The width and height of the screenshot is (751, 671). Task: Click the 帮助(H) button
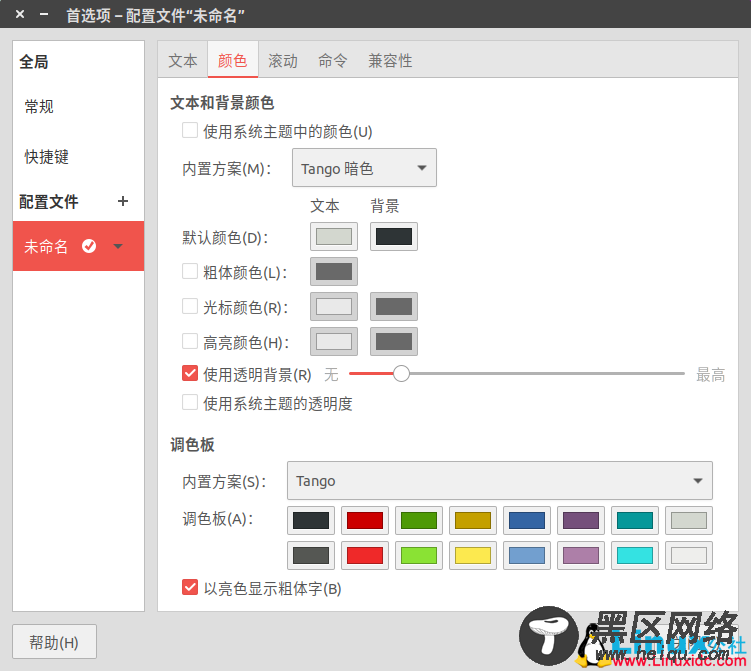coord(55,642)
